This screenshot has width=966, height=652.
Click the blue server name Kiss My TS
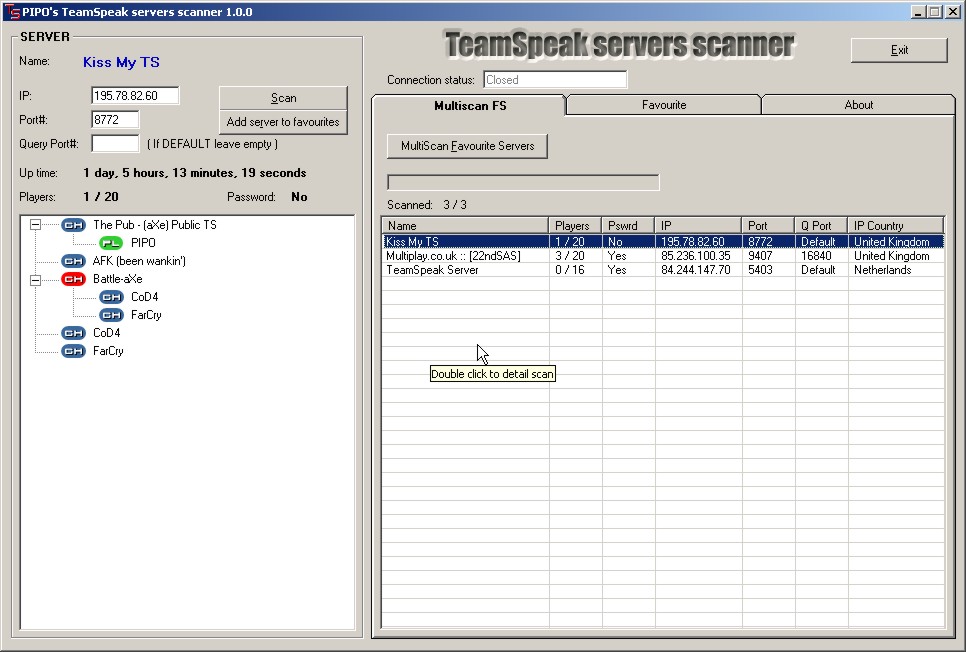pyautogui.click(x=121, y=62)
